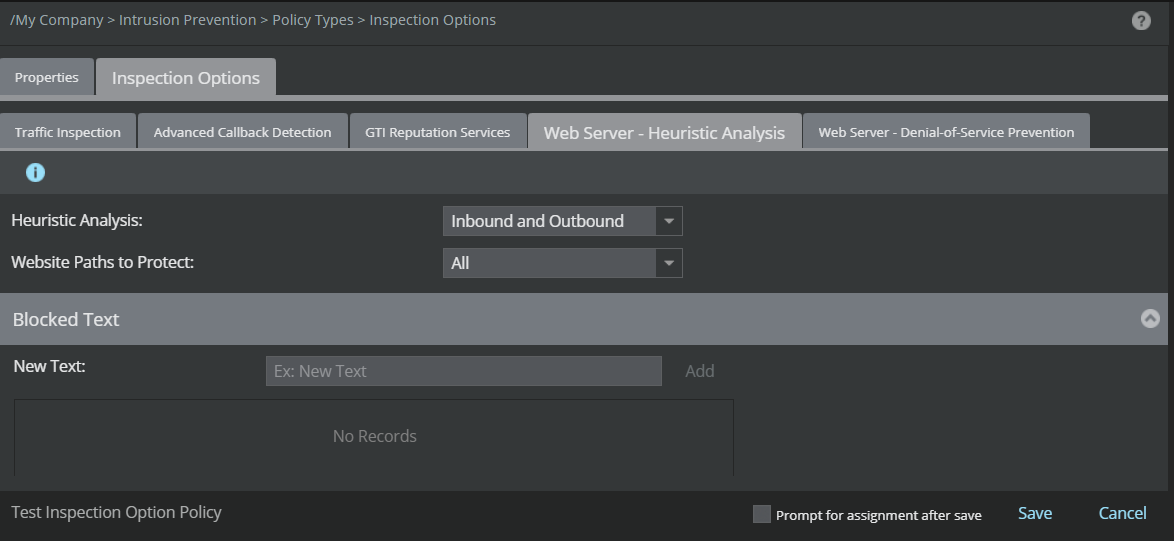The height and width of the screenshot is (541, 1174).
Task: Open Website Paths to Protect dropdown
Action: coord(562,263)
